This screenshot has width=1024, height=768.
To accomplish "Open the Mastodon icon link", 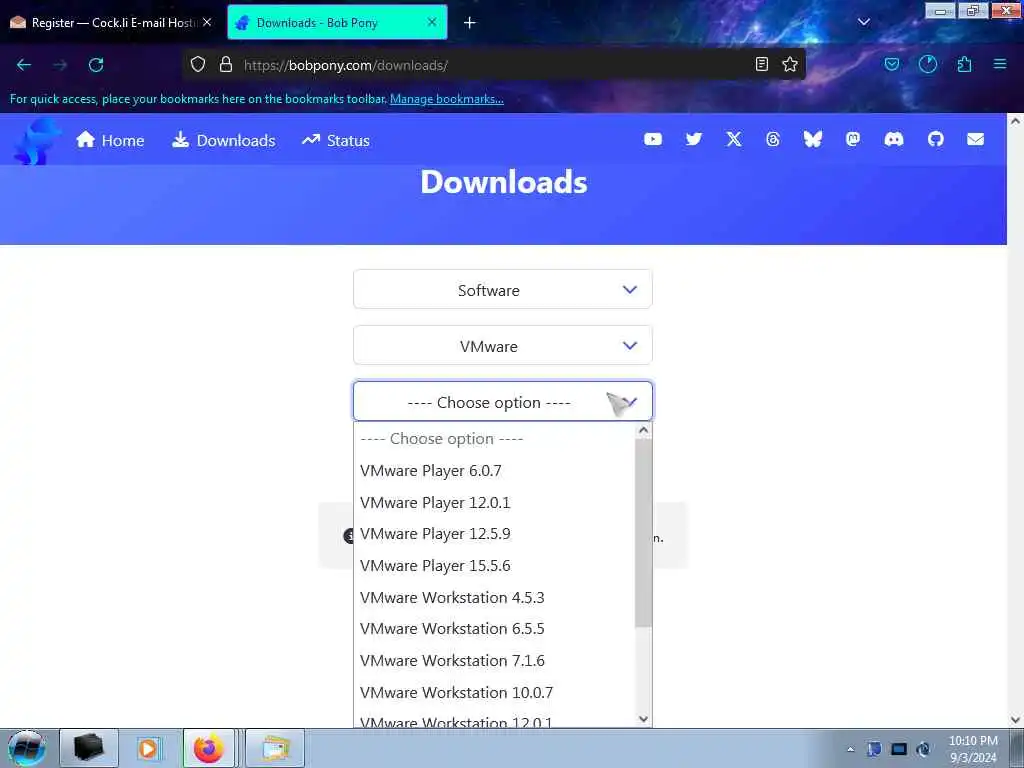I will (x=853, y=139).
